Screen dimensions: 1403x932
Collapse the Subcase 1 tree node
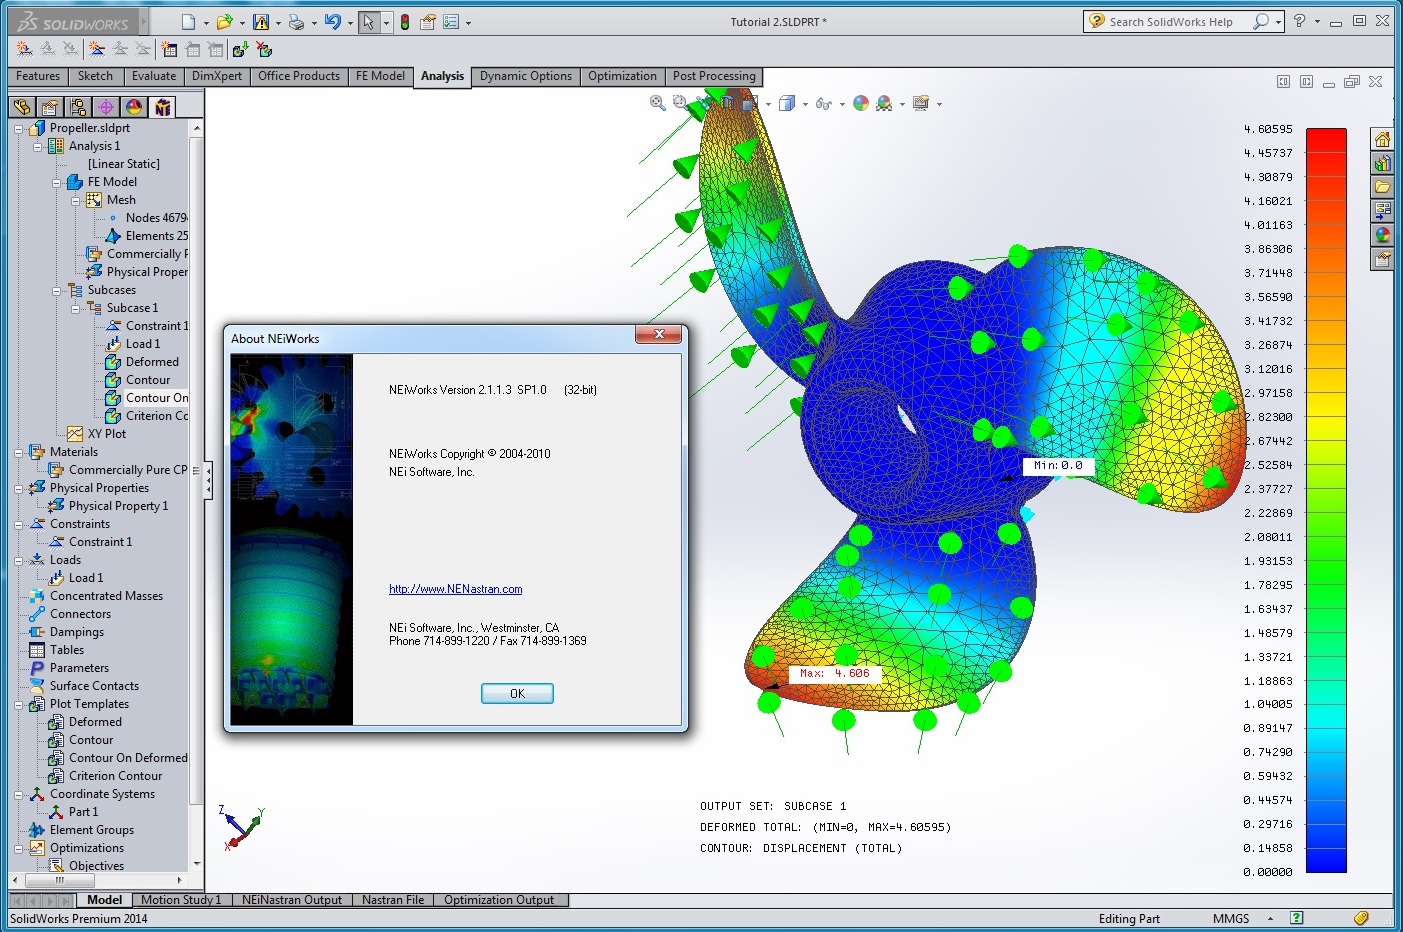pyautogui.click(x=75, y=308)
